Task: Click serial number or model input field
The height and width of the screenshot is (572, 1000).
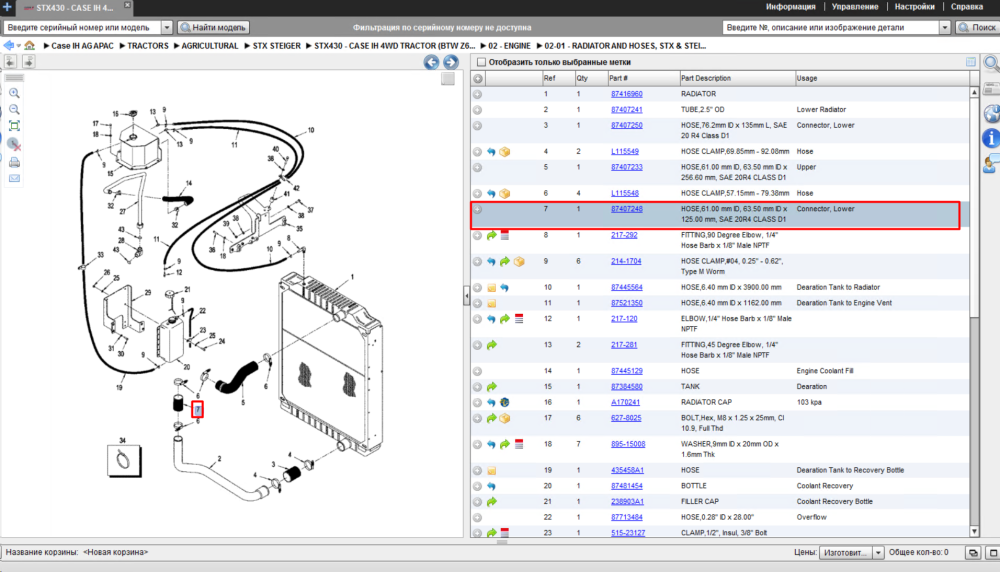Action: click(x=82, y=27)
